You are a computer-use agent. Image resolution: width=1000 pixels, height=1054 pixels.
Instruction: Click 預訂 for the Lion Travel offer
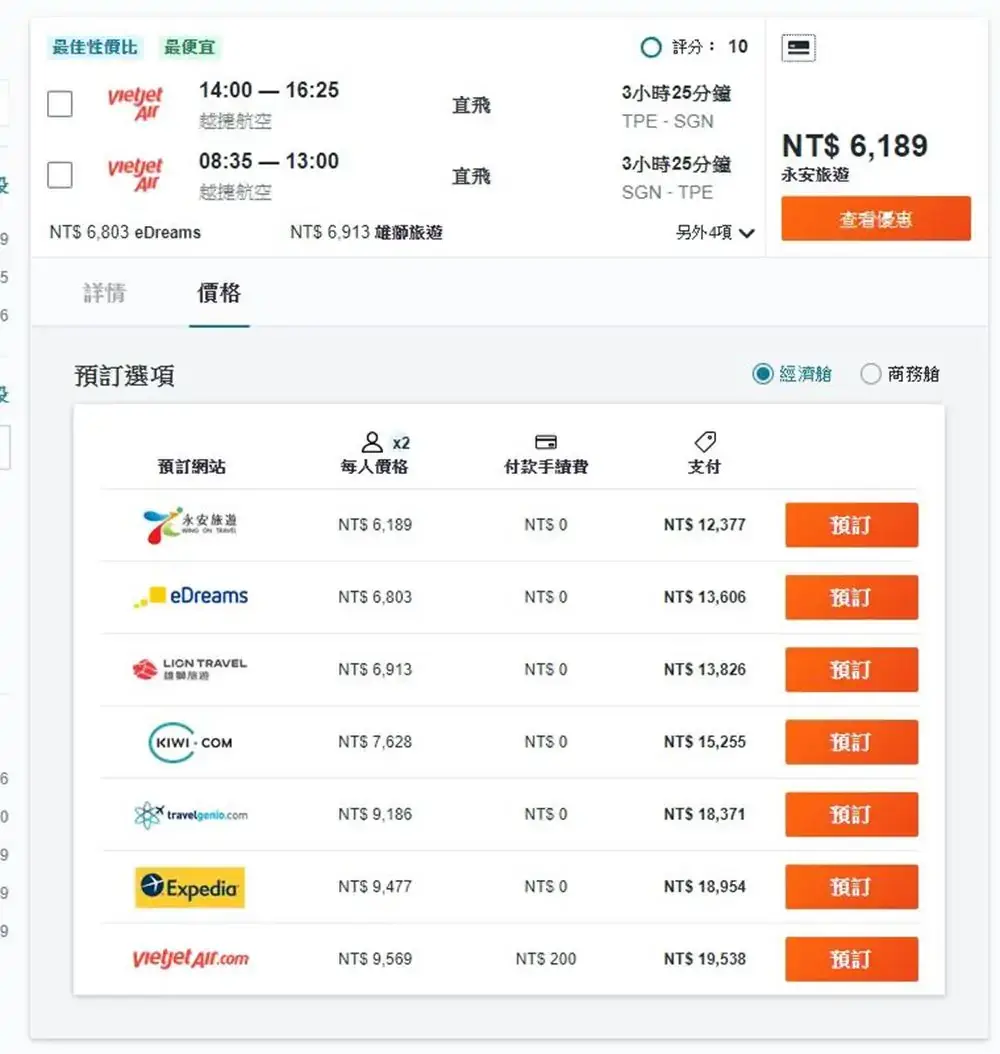pyautogui.click(x=851, y=670)
